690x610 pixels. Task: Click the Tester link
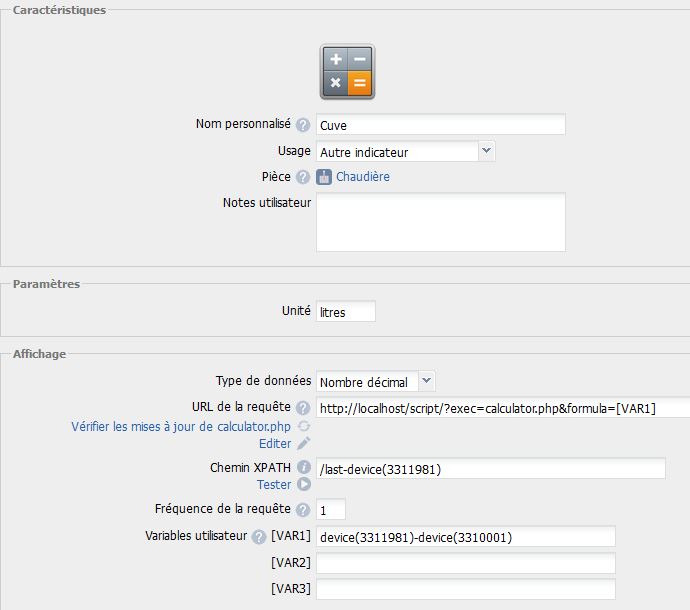click(x=274, y=484)
